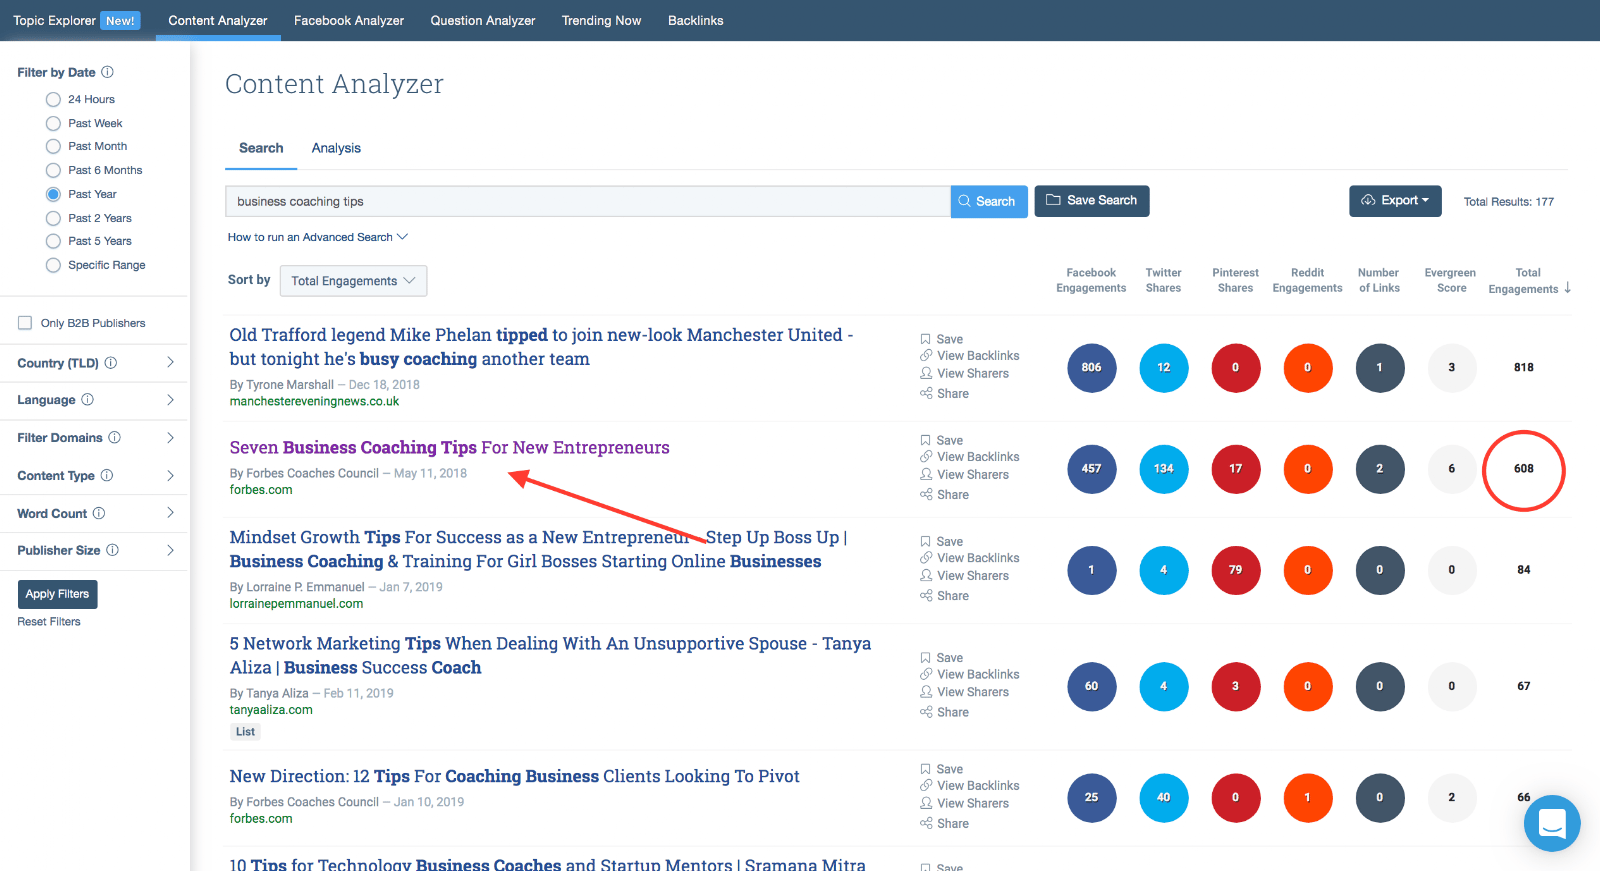Open the Trending Now tab
This screenshot has height=871, width=1600.
pos(601,20)
